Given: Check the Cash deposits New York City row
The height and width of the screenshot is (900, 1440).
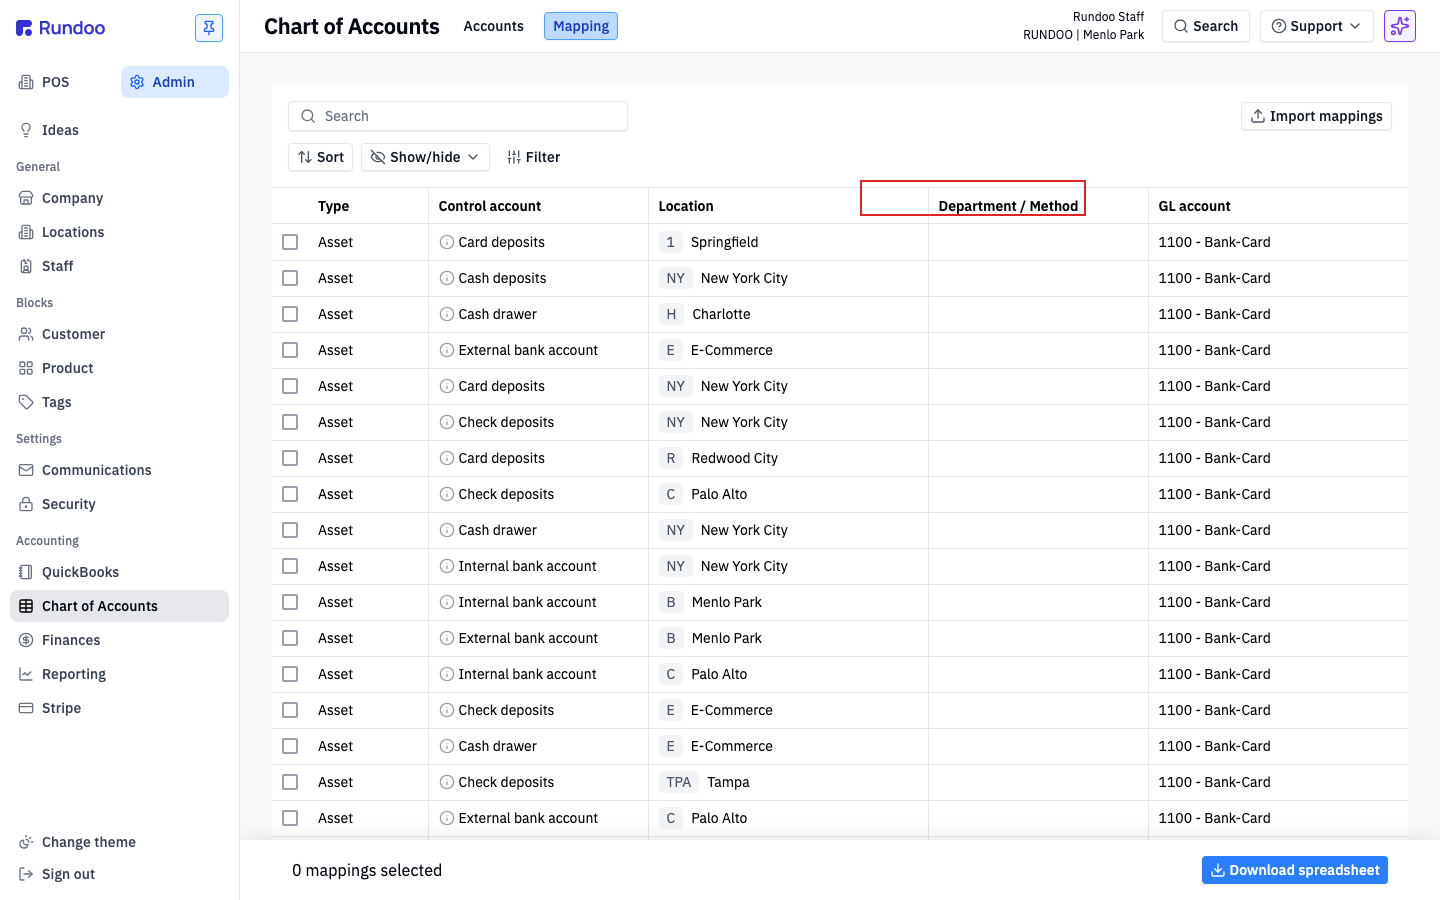Looking at the screenshot, I should coord(290,278).
